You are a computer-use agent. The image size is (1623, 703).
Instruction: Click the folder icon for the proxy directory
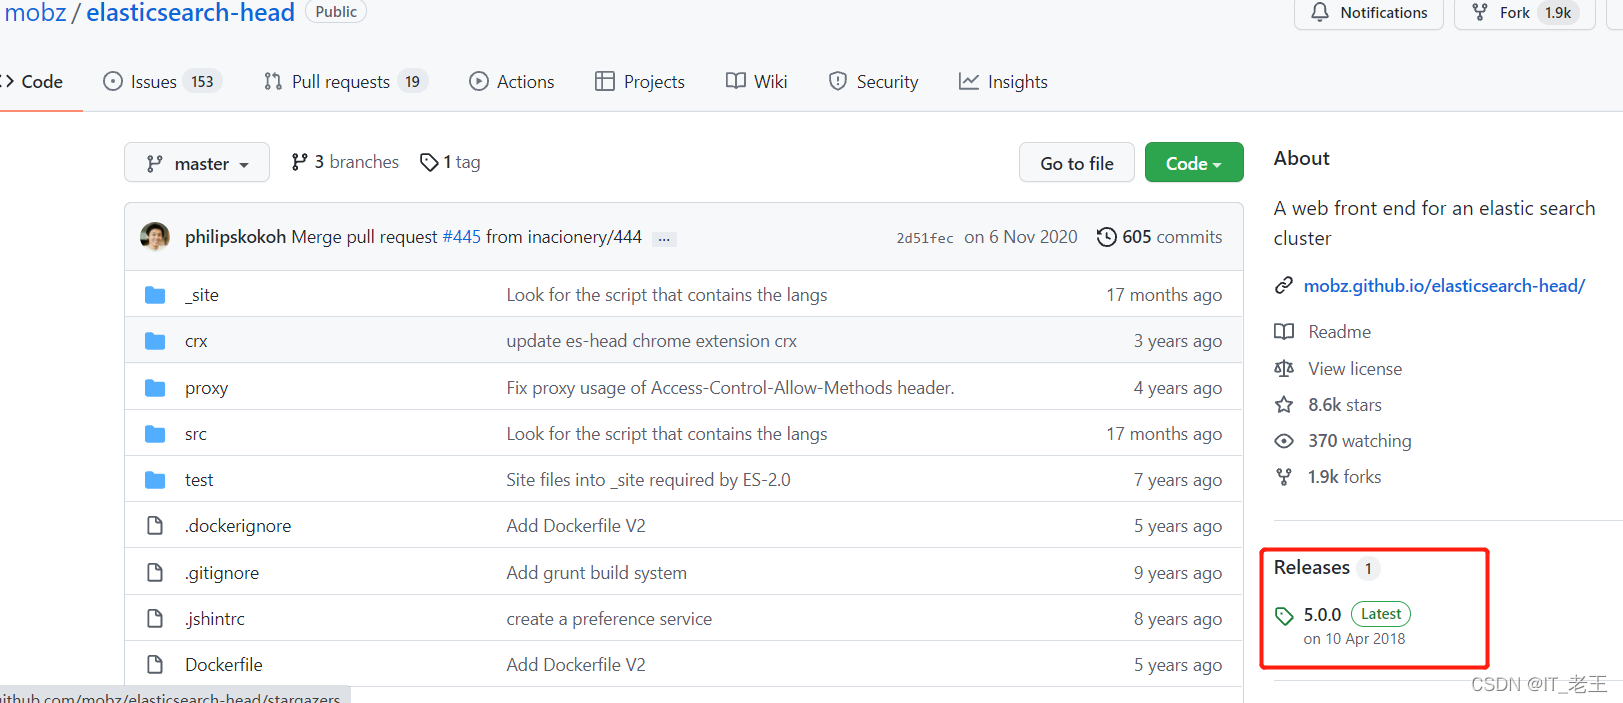(155, 388)
